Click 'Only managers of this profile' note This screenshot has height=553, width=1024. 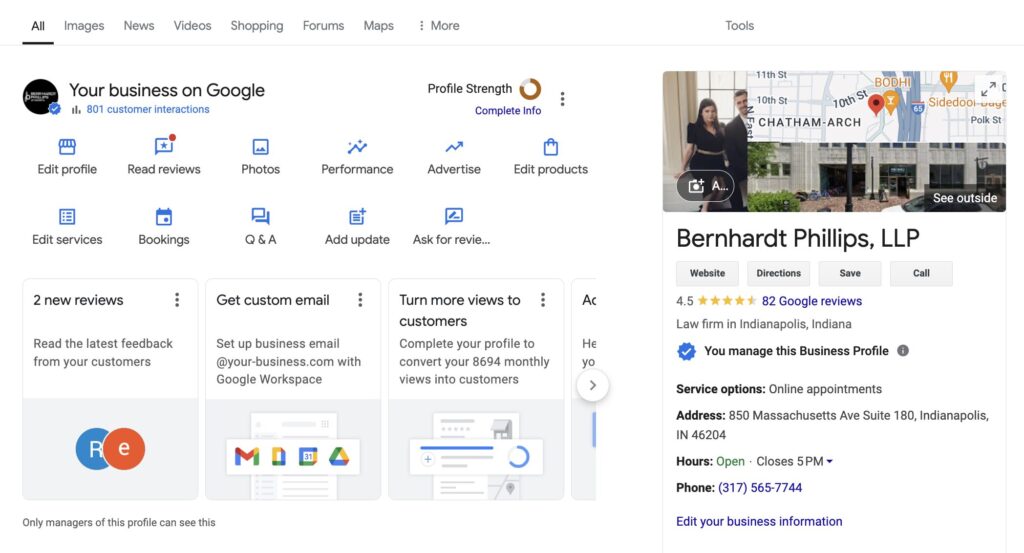[119, 522]
